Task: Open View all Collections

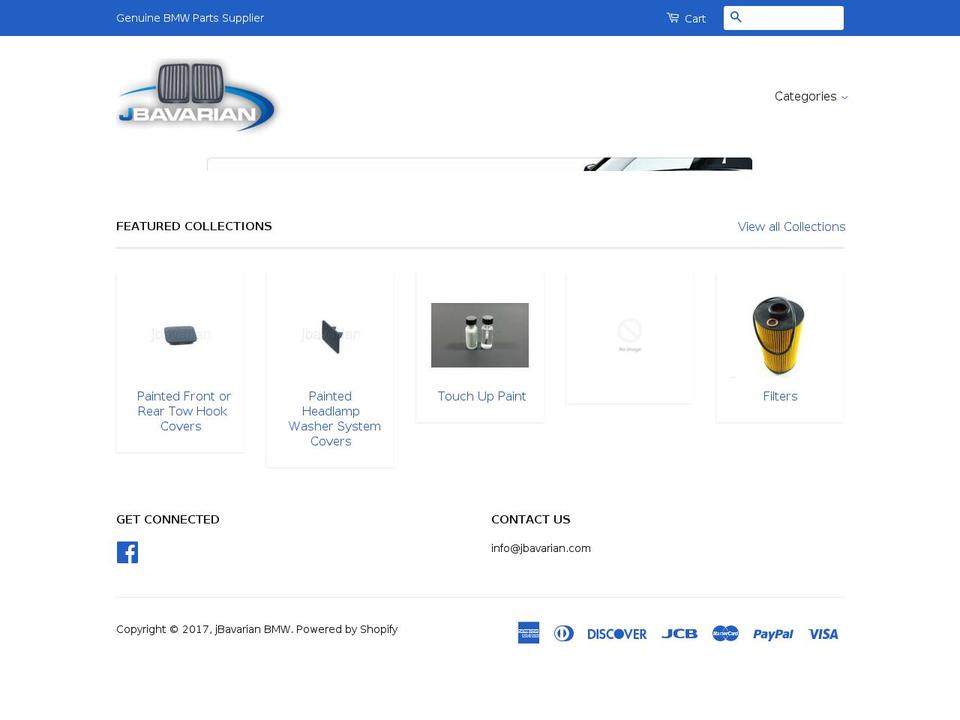Action: coord(791,226)
